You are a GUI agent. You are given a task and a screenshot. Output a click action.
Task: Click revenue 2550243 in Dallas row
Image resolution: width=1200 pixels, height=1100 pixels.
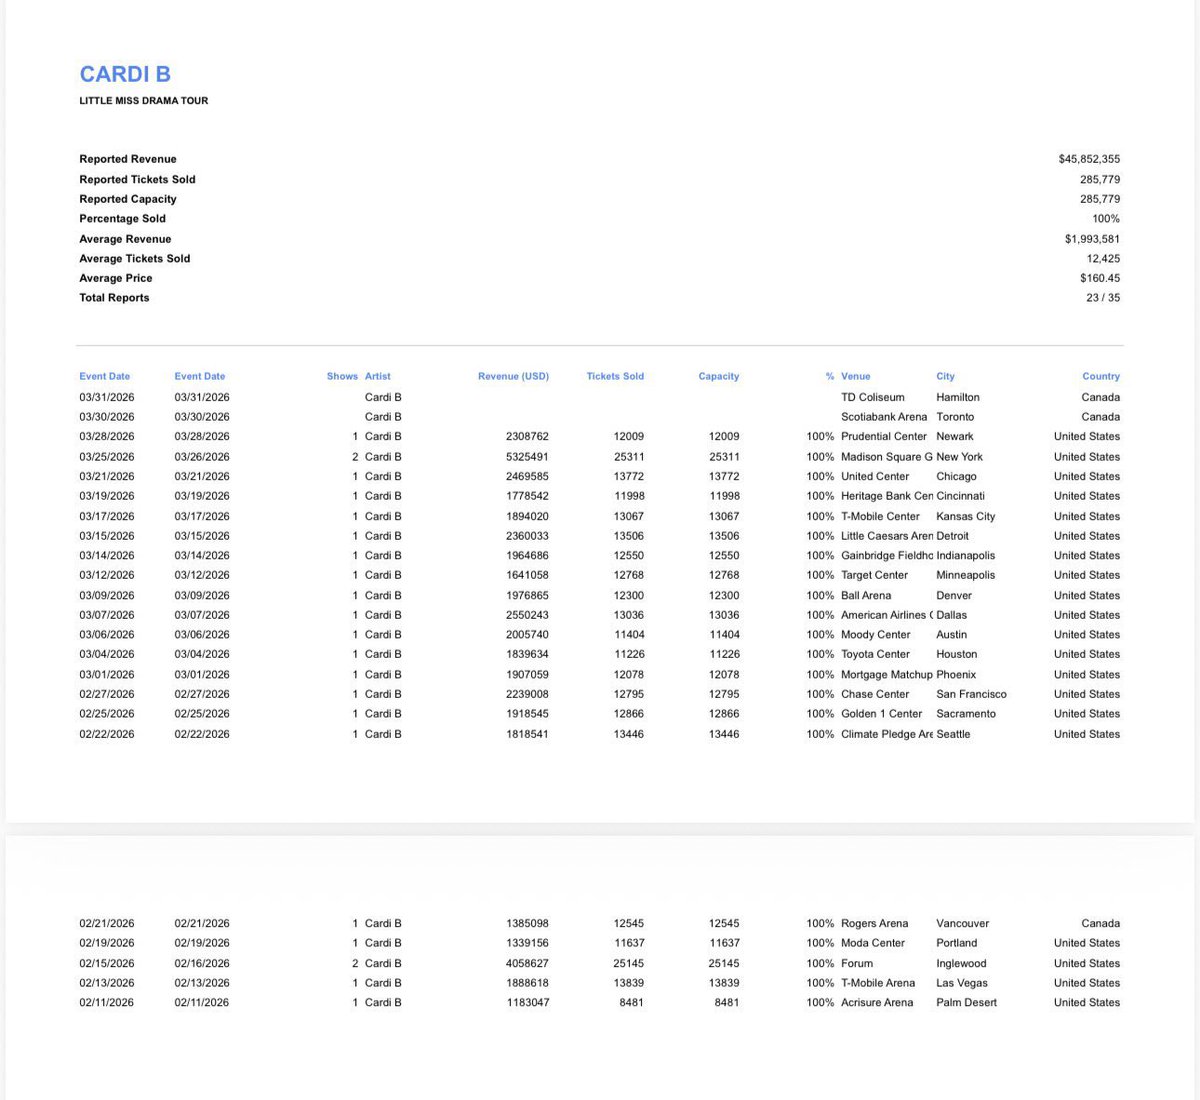[x=527, y=615]
